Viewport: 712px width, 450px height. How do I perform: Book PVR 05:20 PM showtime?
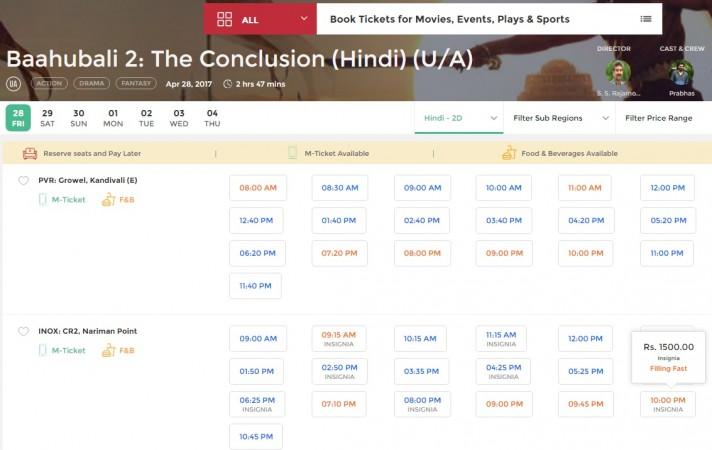[x=668, y=221]
